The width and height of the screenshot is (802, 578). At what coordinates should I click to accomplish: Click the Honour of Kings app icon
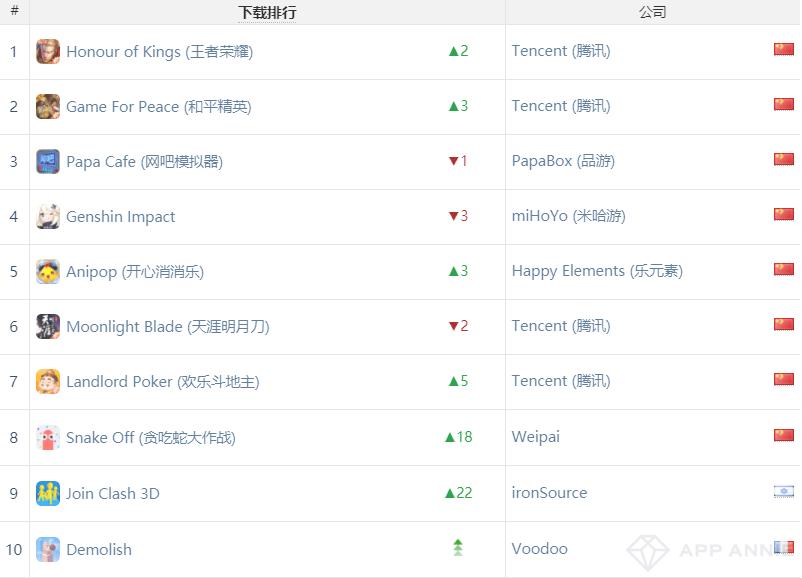click(48, 51)
